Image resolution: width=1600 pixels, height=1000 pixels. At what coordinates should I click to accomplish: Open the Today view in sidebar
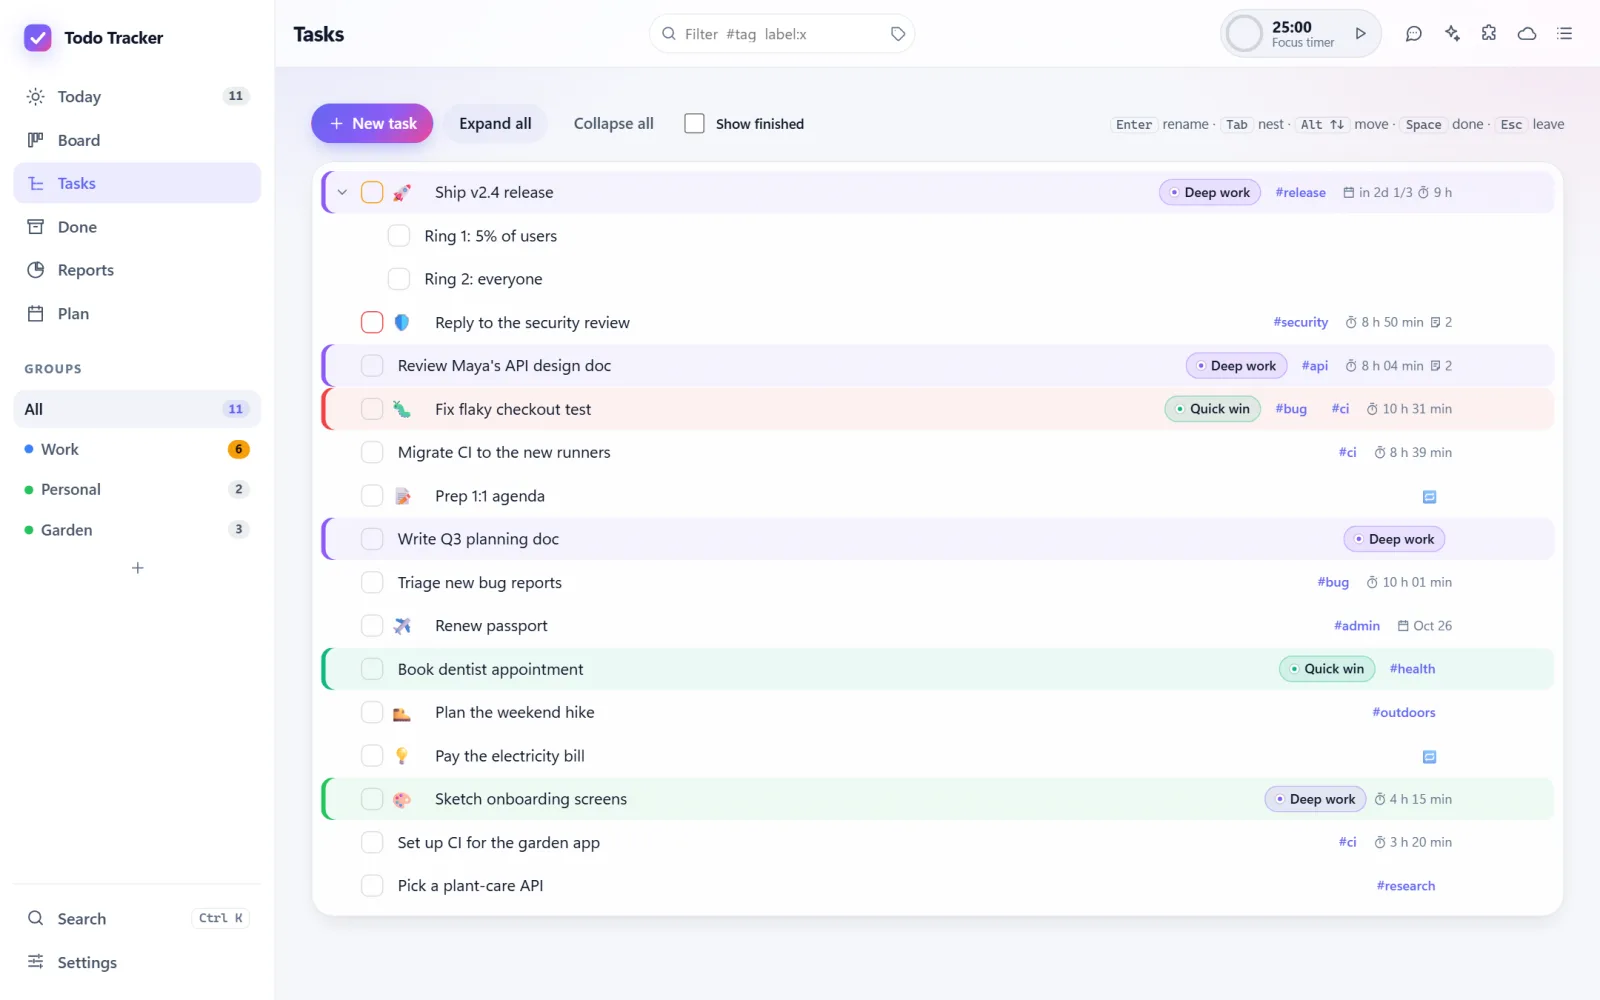(137, 97)
